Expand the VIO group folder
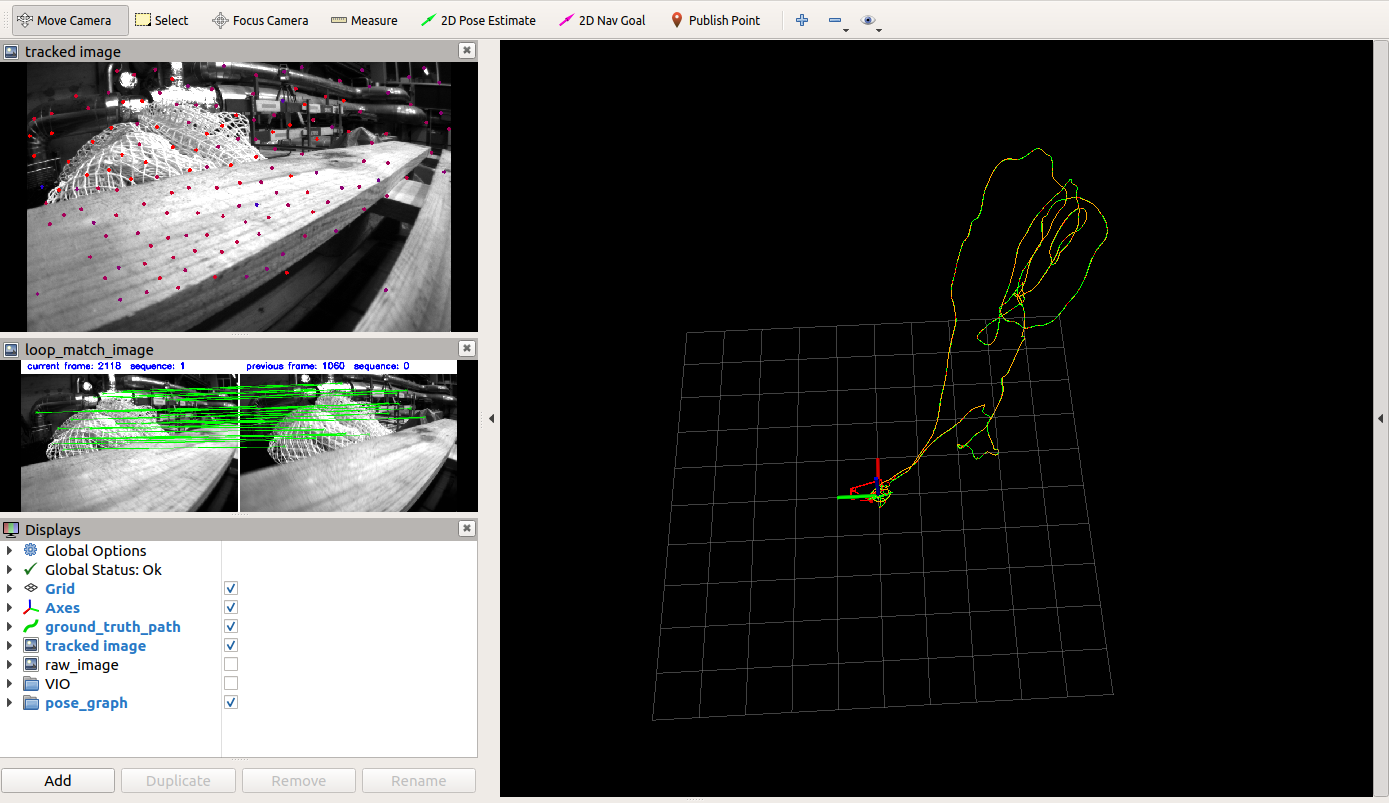Image resolution: width=1389 pixels, height=803 pixels. [x=10, y=684]
